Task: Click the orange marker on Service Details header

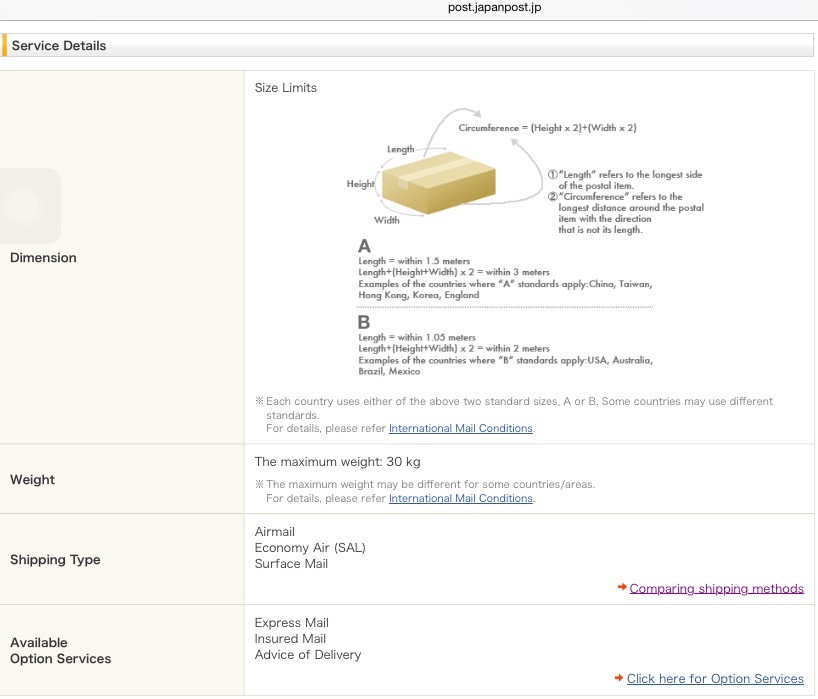Action: click(4, 45)
